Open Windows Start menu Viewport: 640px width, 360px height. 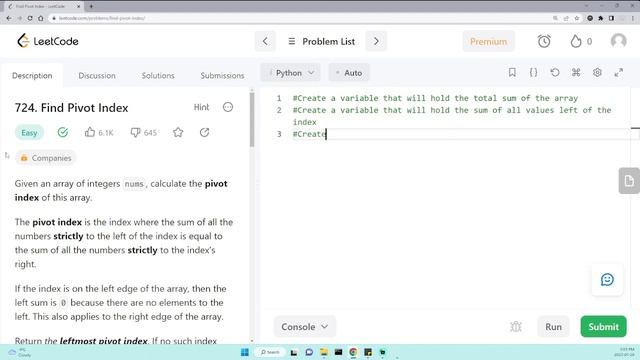click(x=245, y=352)
